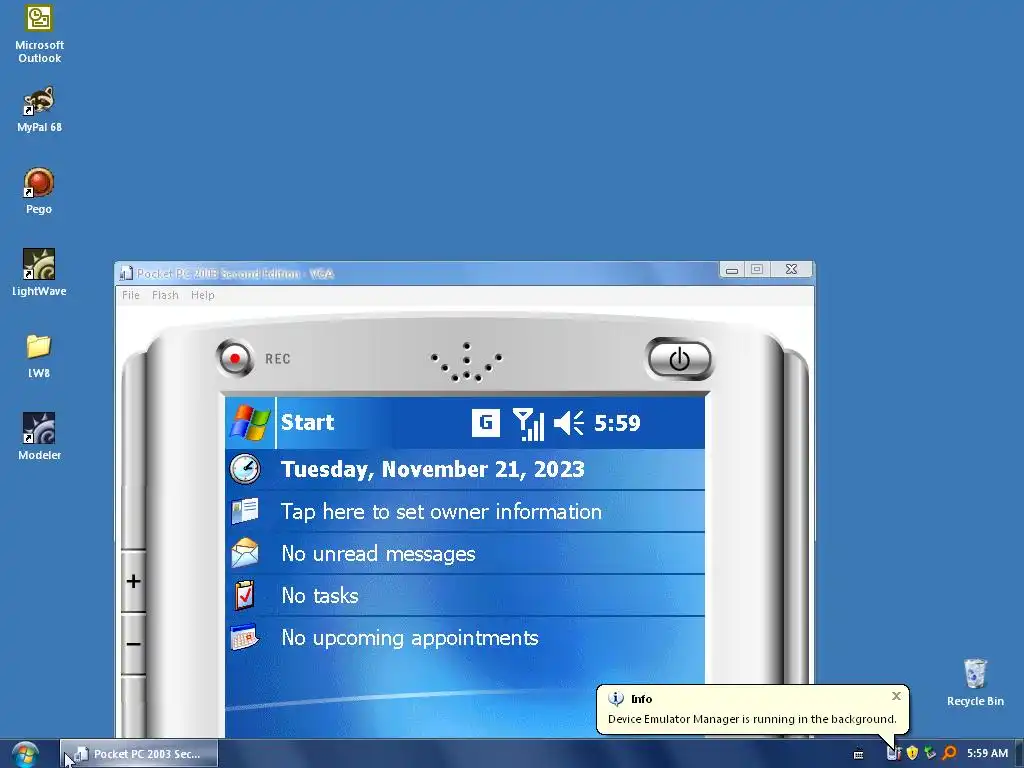Open the Microsoft Outlook desktop icon
Image resolution: width=1024 pixels, height=768 pixels.
pos(39,34)
